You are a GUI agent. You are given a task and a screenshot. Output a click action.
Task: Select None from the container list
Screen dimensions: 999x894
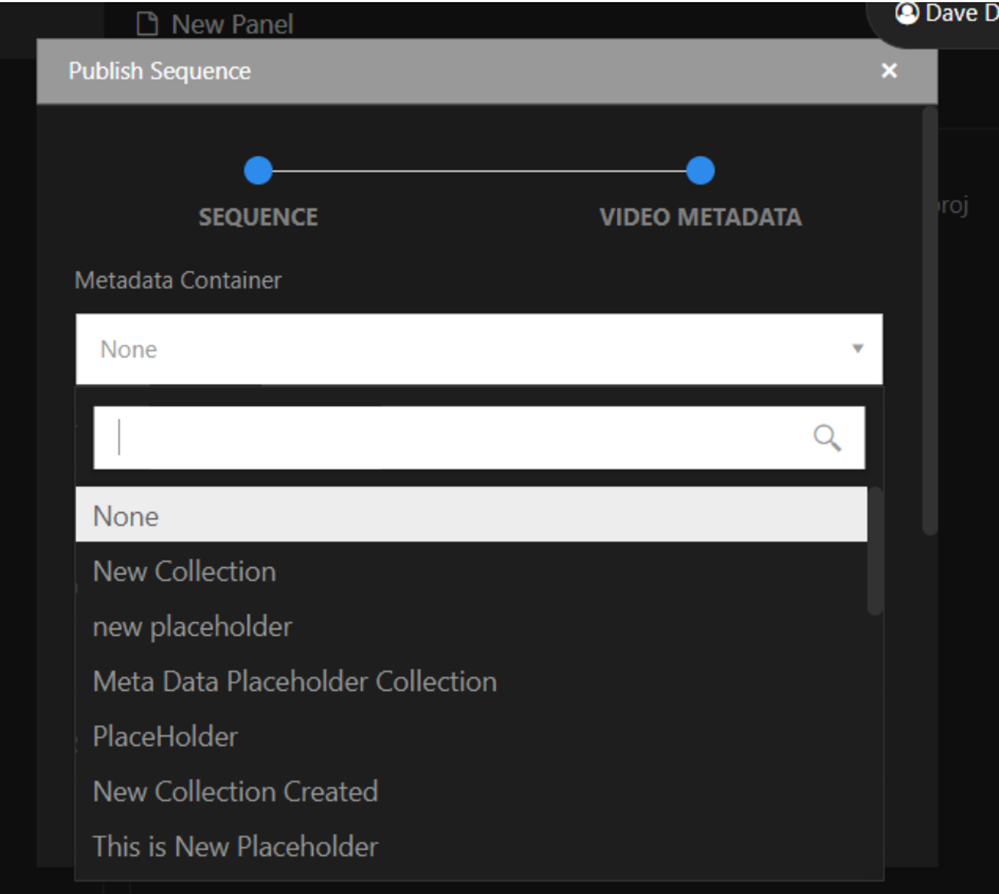(471, 515)
